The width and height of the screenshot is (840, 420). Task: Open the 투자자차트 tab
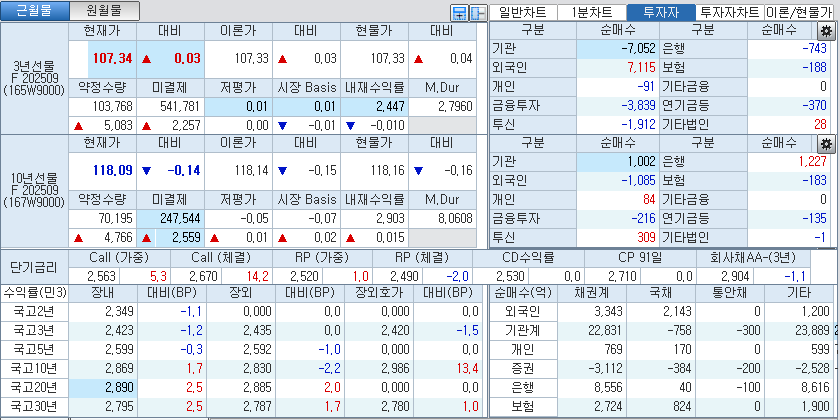point(730,12)
